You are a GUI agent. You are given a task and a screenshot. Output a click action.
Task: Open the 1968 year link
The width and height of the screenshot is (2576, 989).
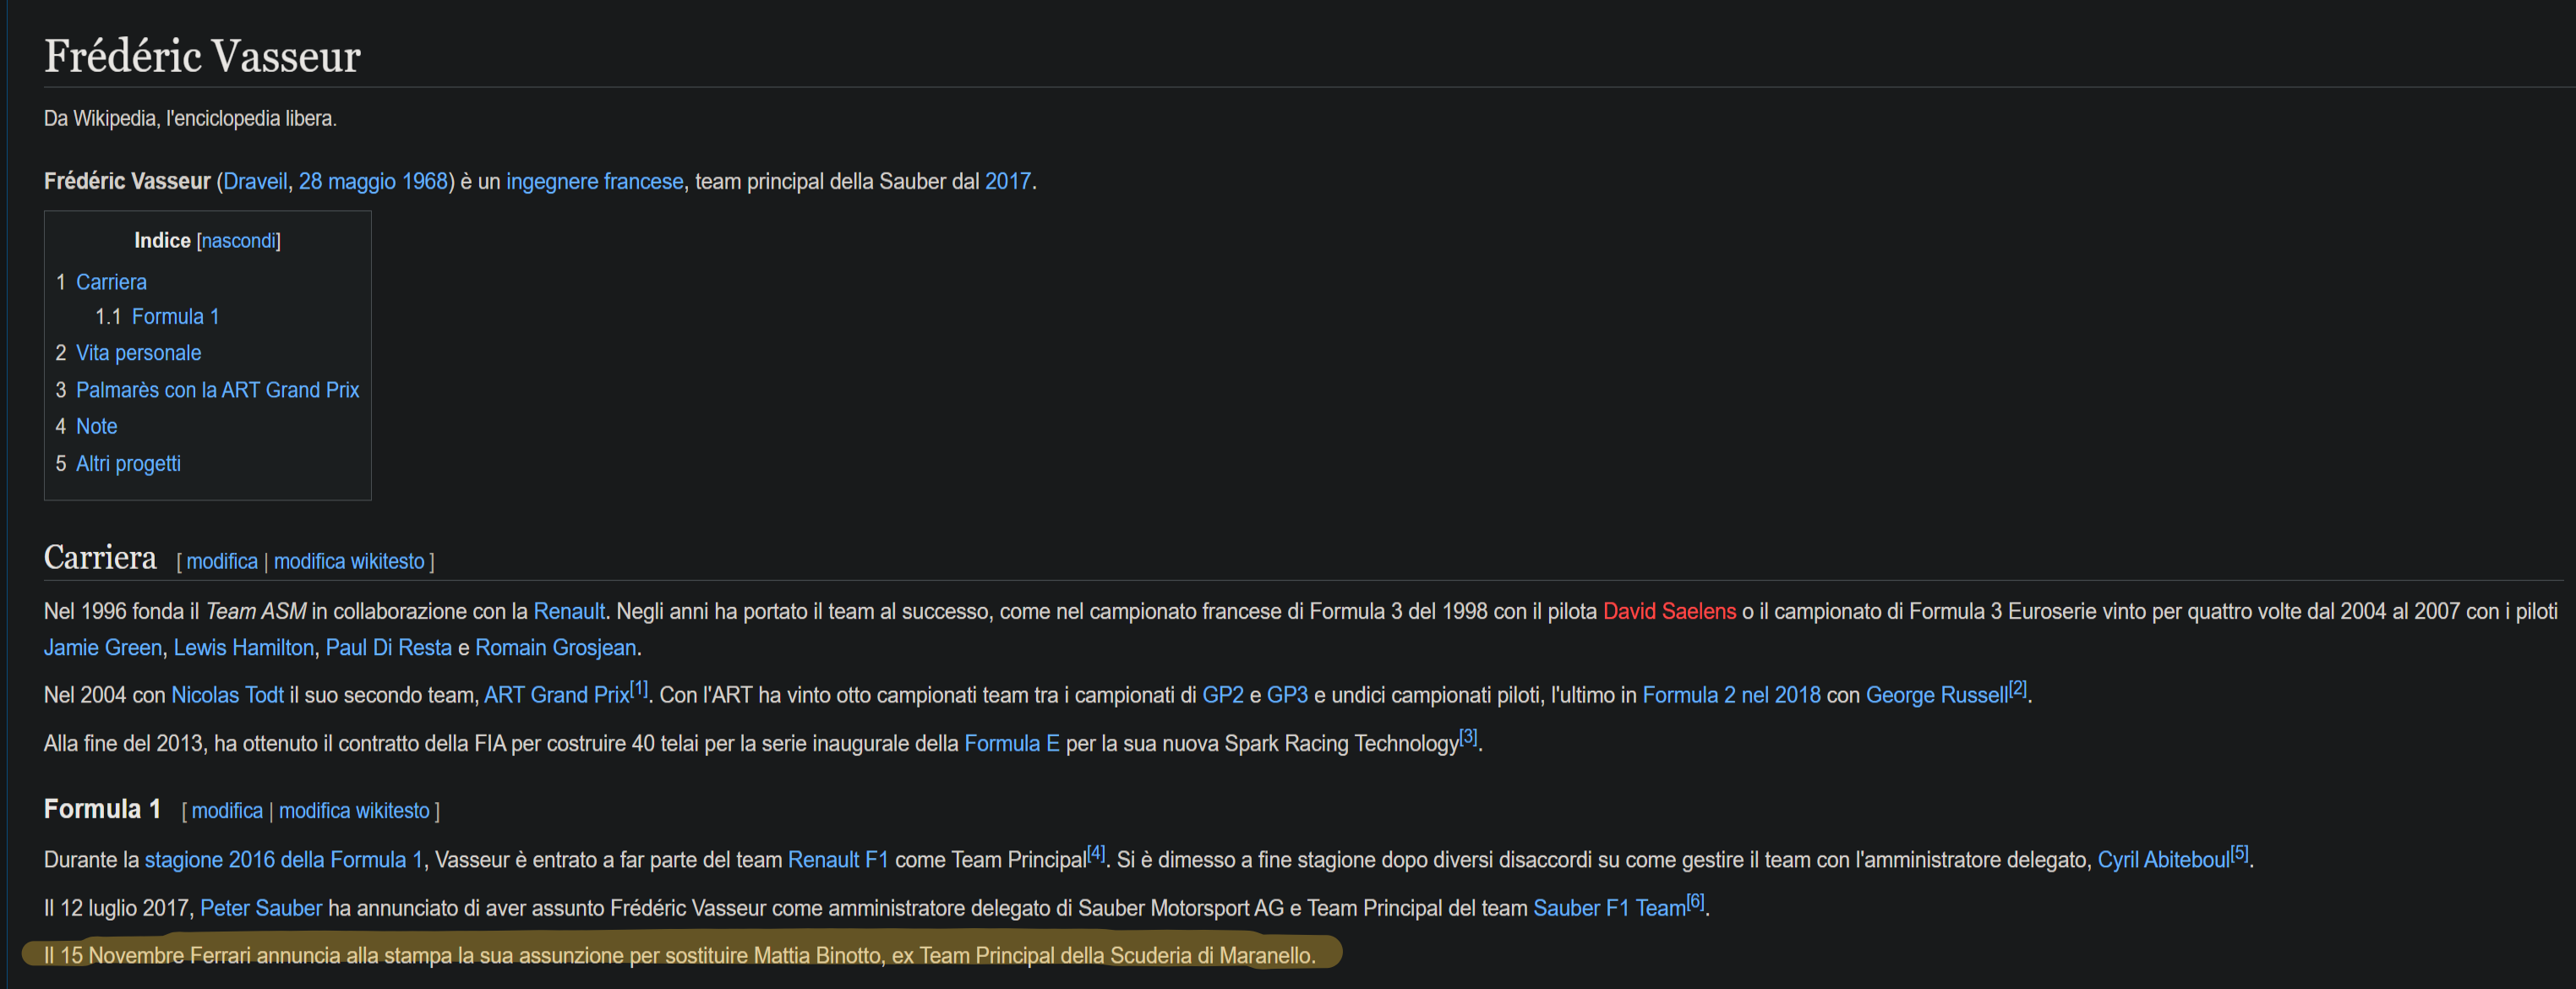click(x=425, y=181)
